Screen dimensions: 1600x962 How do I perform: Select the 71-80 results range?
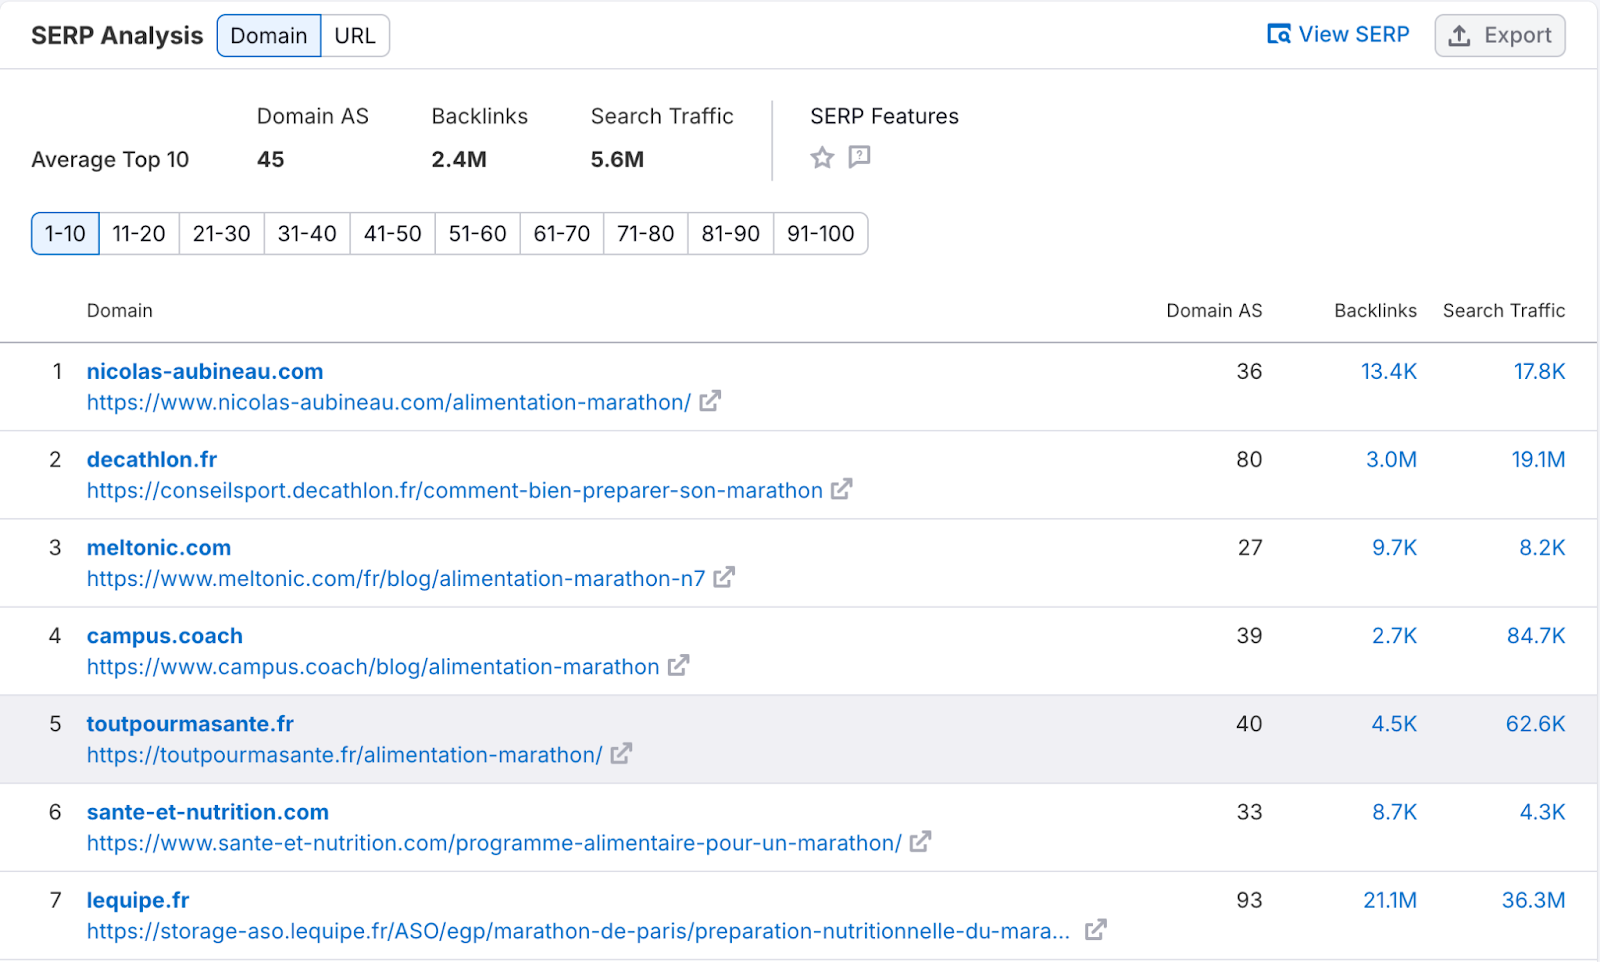(646, 234)
